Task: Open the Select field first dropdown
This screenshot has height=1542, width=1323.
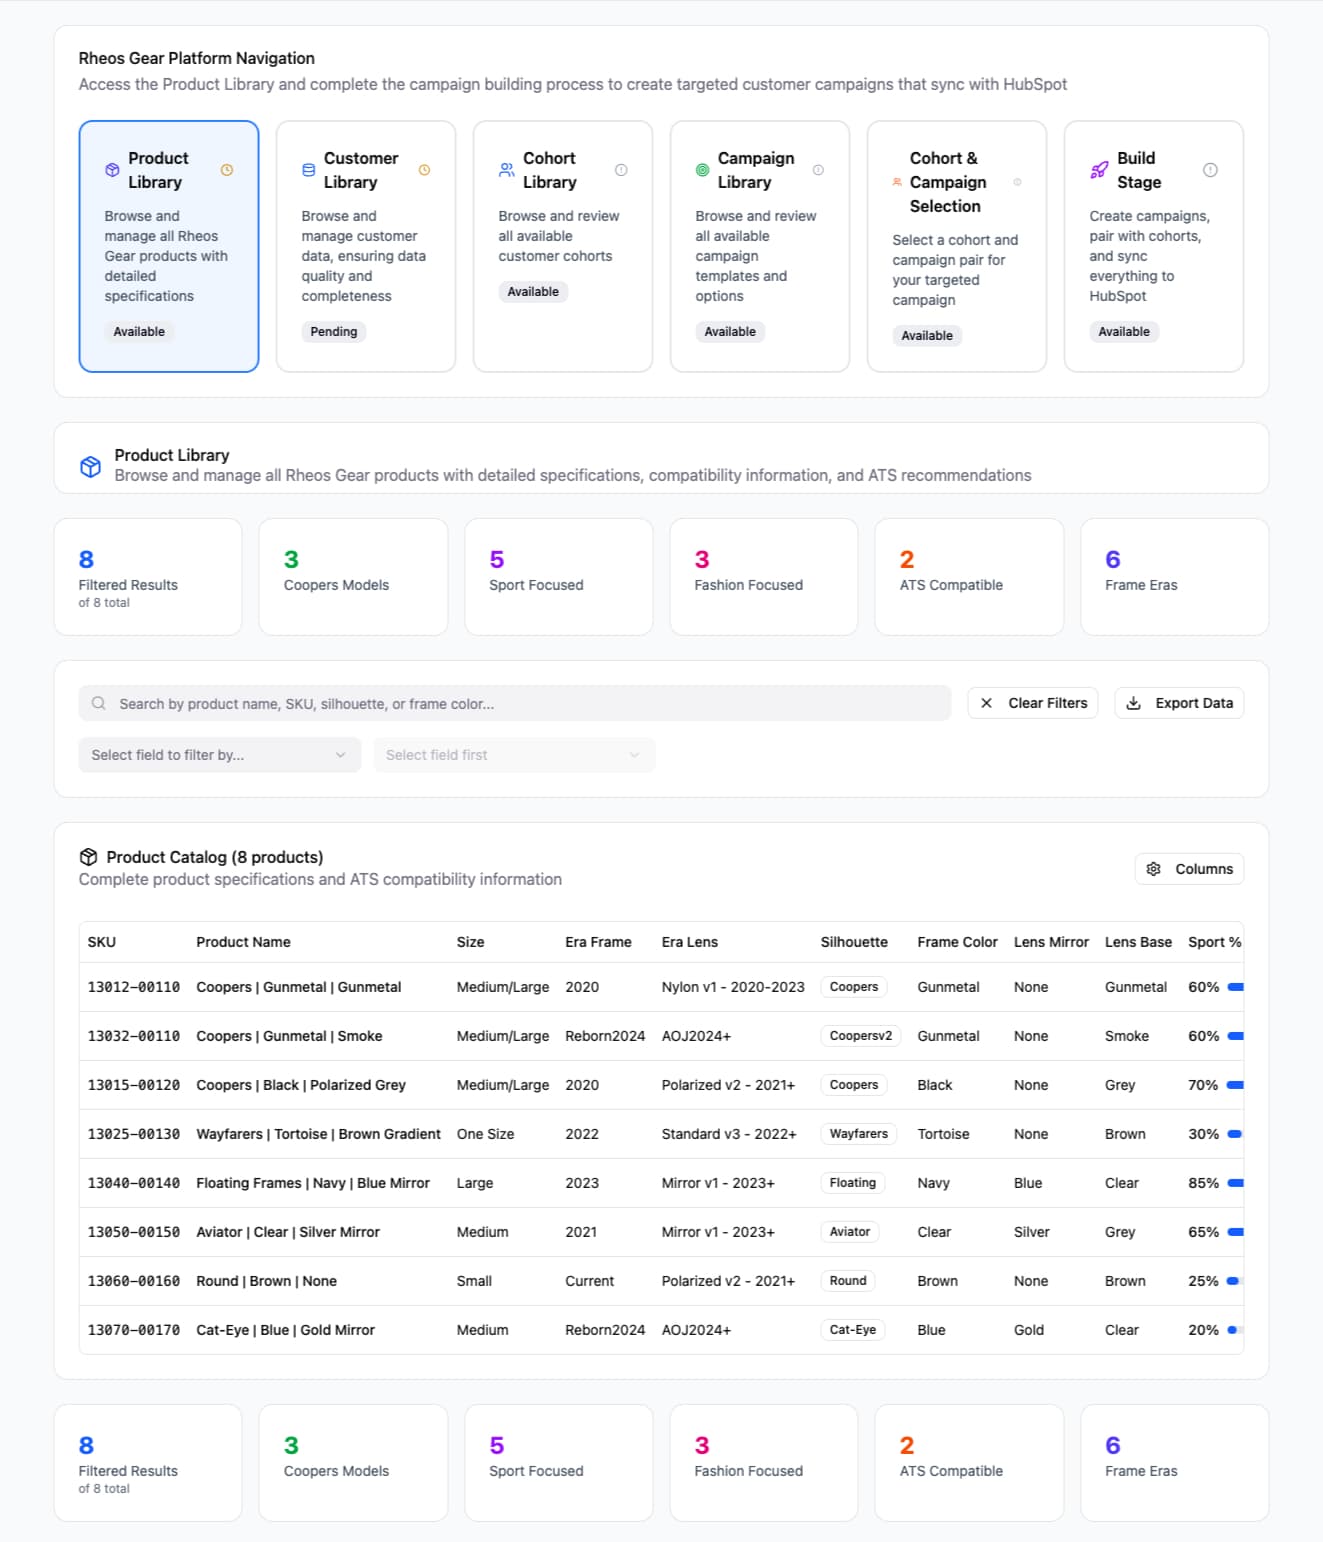Action: click(x=513, y=755)
